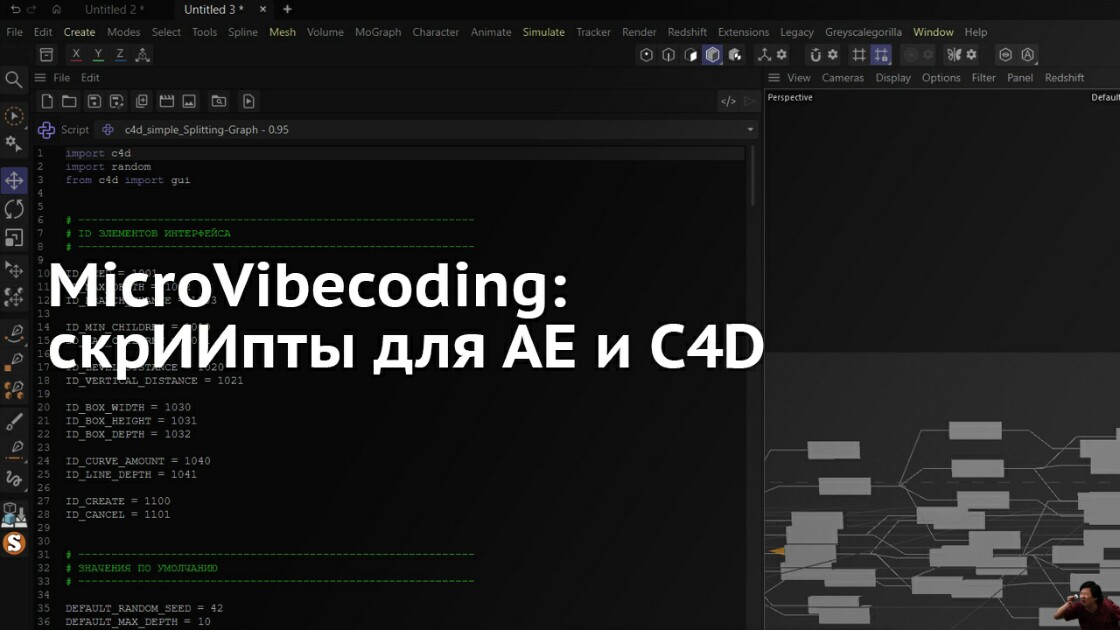Open the asset browser box icon
This screenshot has width=1120, height=630.
pos(46,55)
